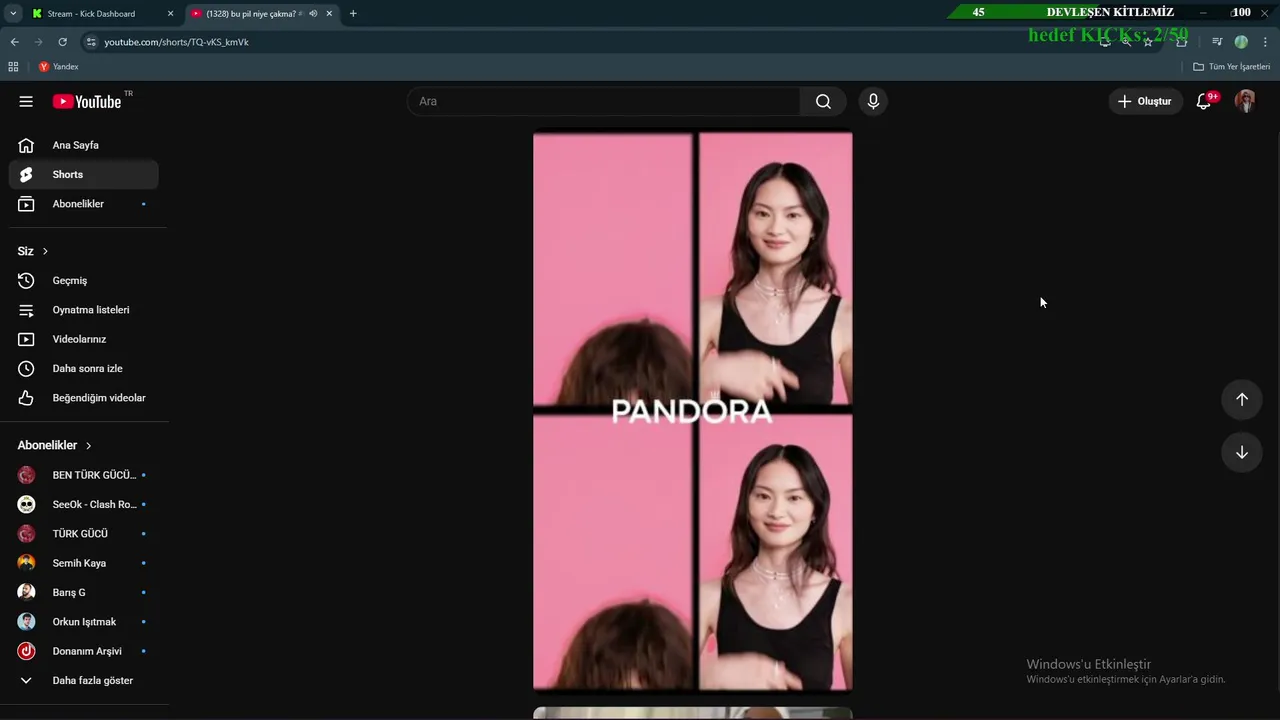Open the site information icon in address bar
The width and height of the screenshot is (1280, 720).
click(x=91, y=42)
